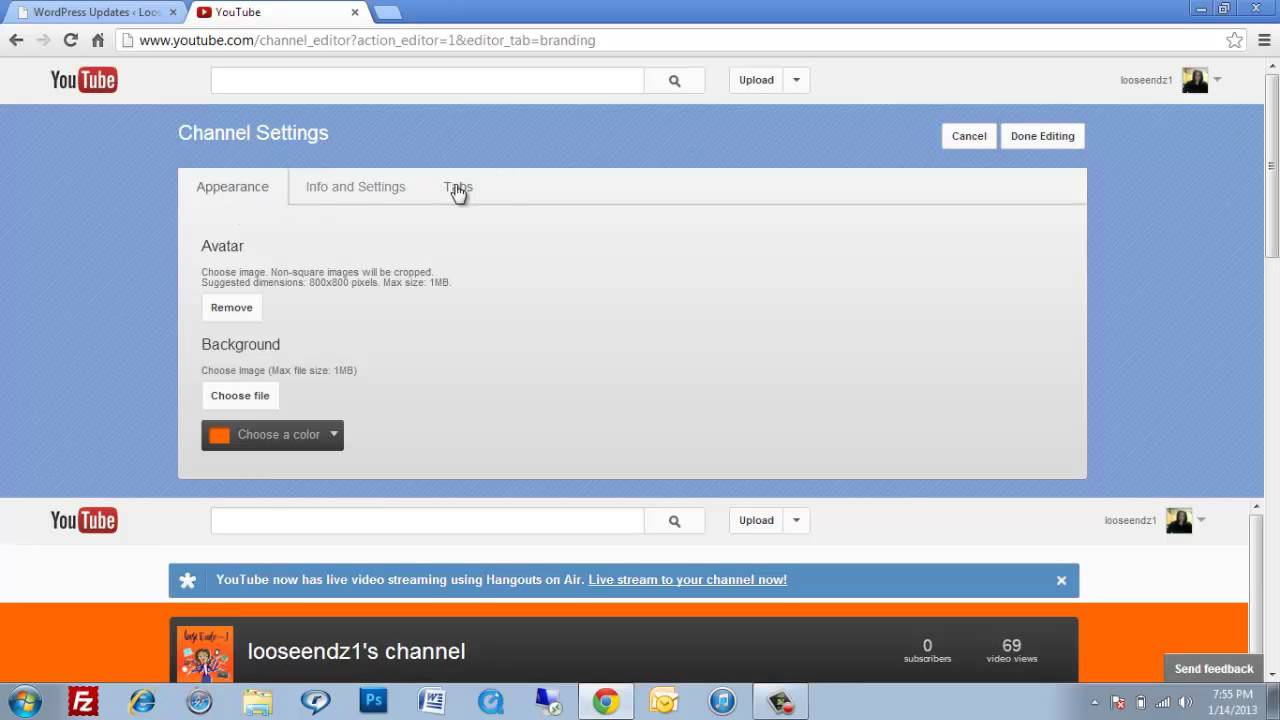Show hidden system tray icons

[1095, 702]
